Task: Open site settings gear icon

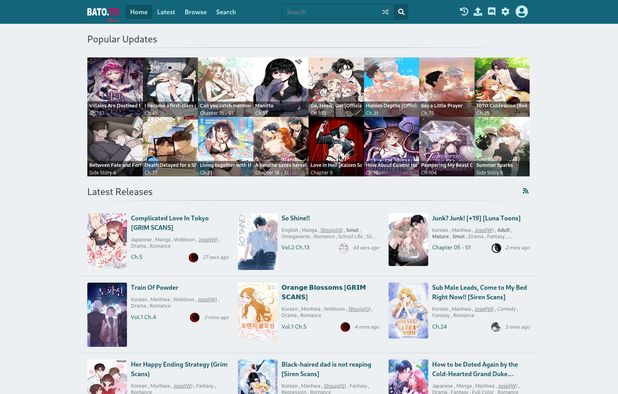Action: (505, 12)
